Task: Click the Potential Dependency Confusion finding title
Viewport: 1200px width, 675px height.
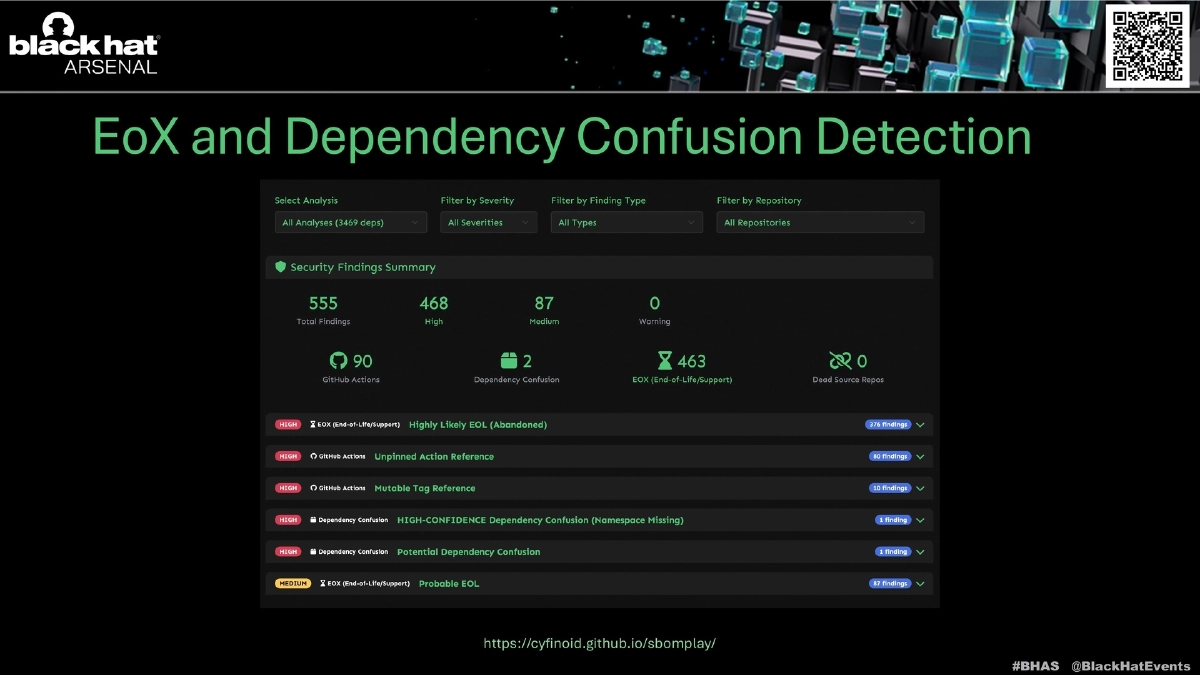Action: (468, 552)
